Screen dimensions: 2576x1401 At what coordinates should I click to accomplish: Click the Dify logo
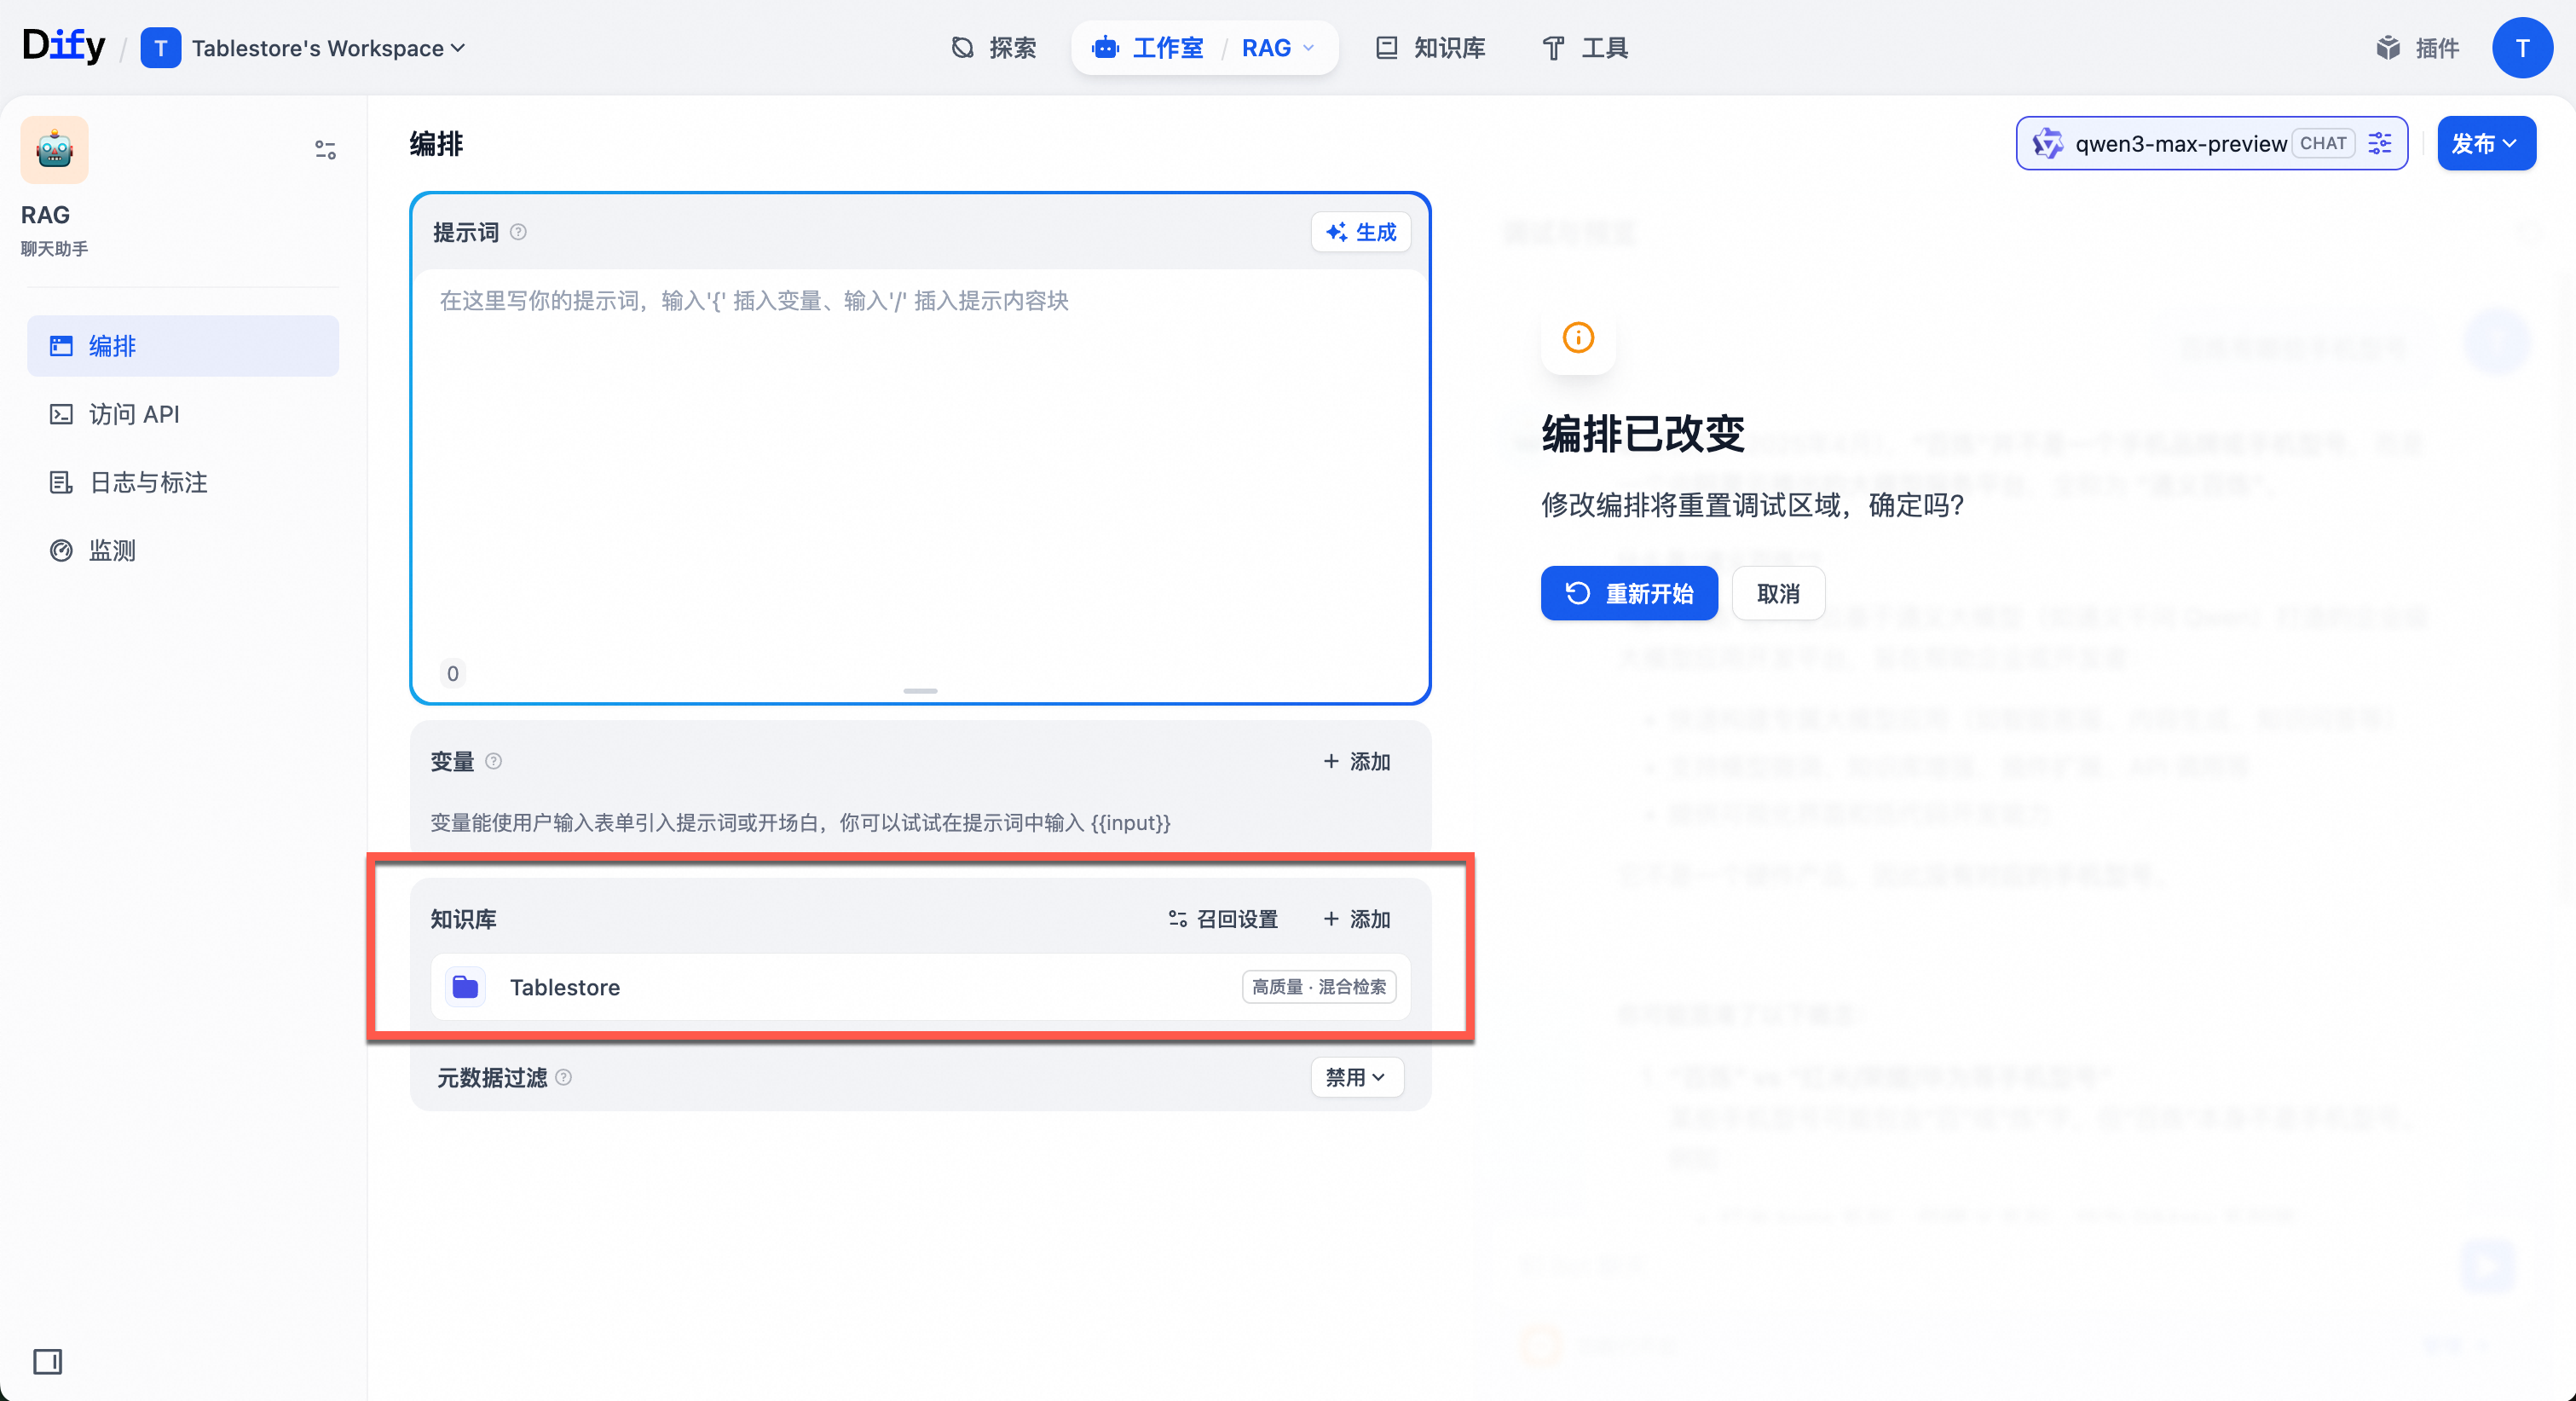63,46
